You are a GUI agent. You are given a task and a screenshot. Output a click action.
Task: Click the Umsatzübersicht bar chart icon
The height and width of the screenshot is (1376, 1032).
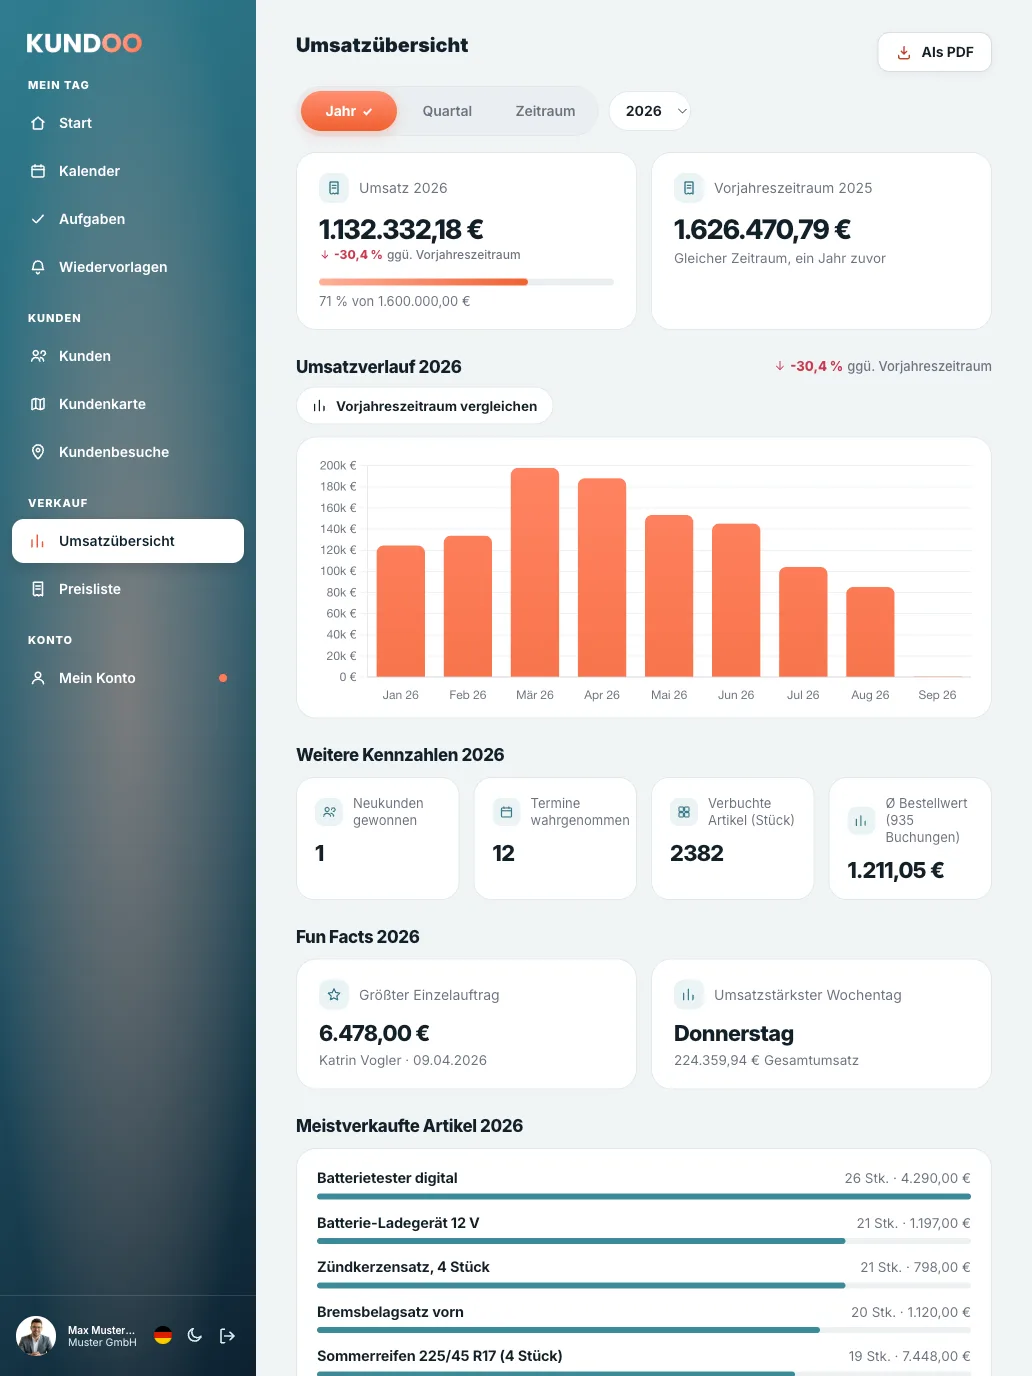pos(38,541)
